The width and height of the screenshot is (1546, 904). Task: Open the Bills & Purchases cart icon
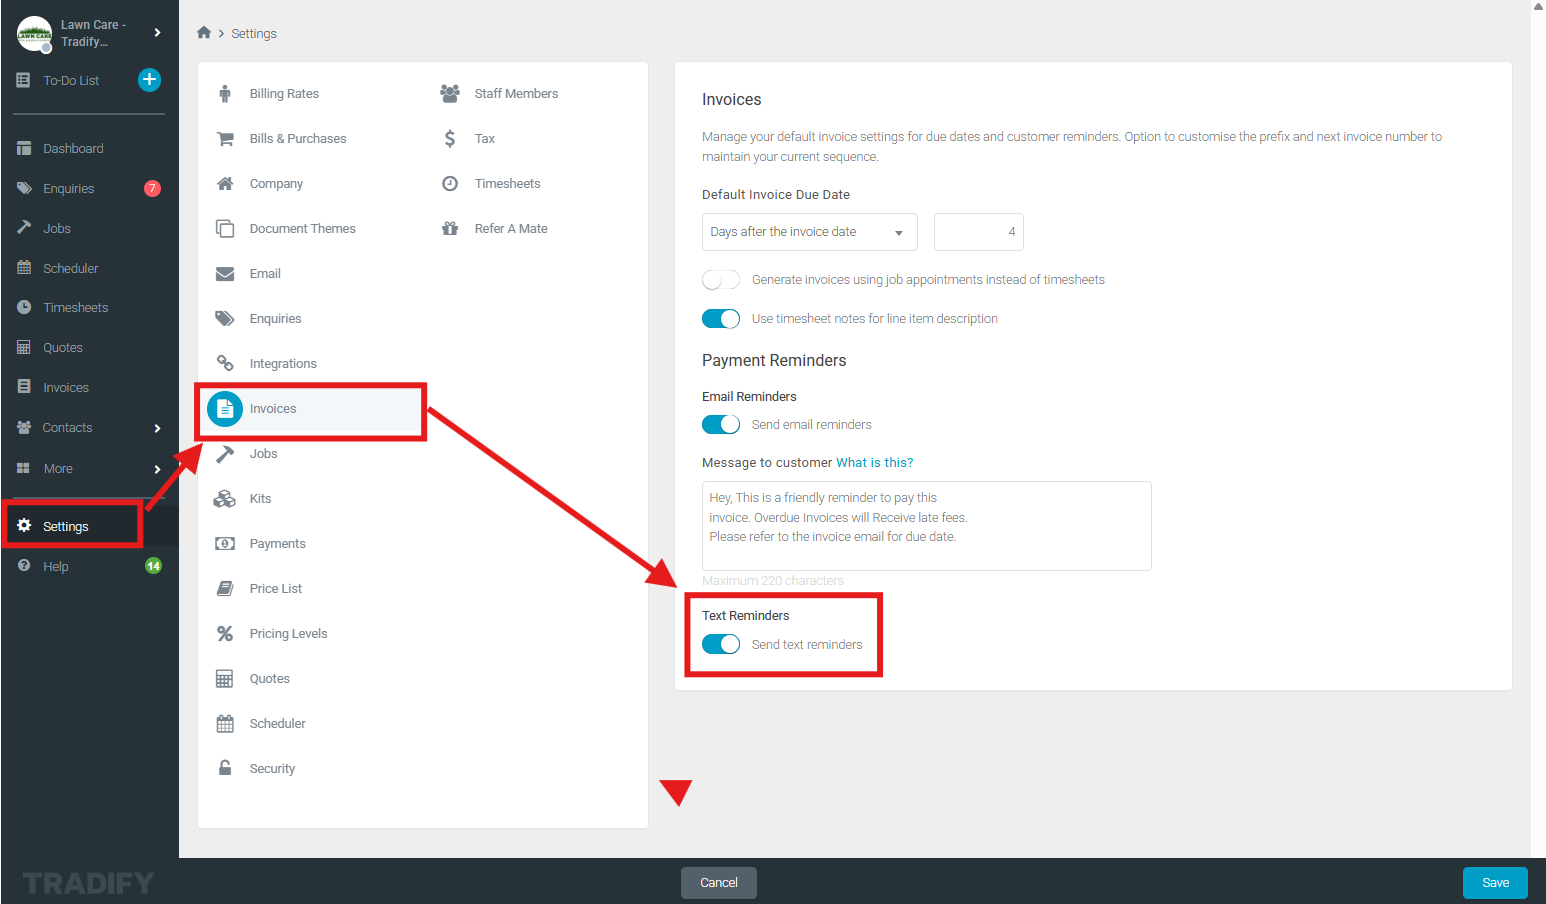point(225,139)
